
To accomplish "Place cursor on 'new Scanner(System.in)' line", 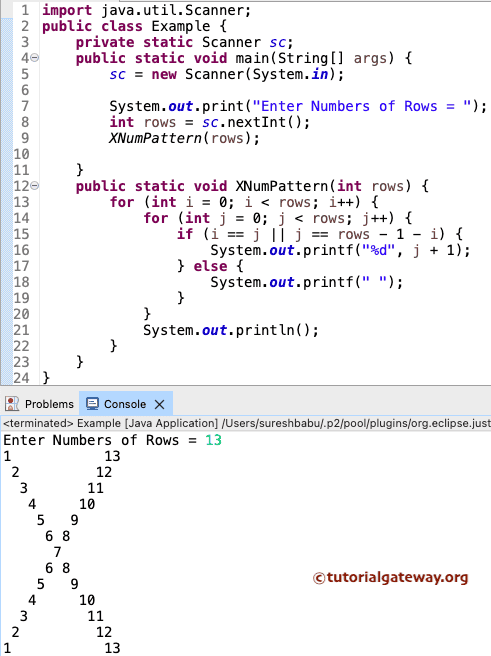I will 227,74.
